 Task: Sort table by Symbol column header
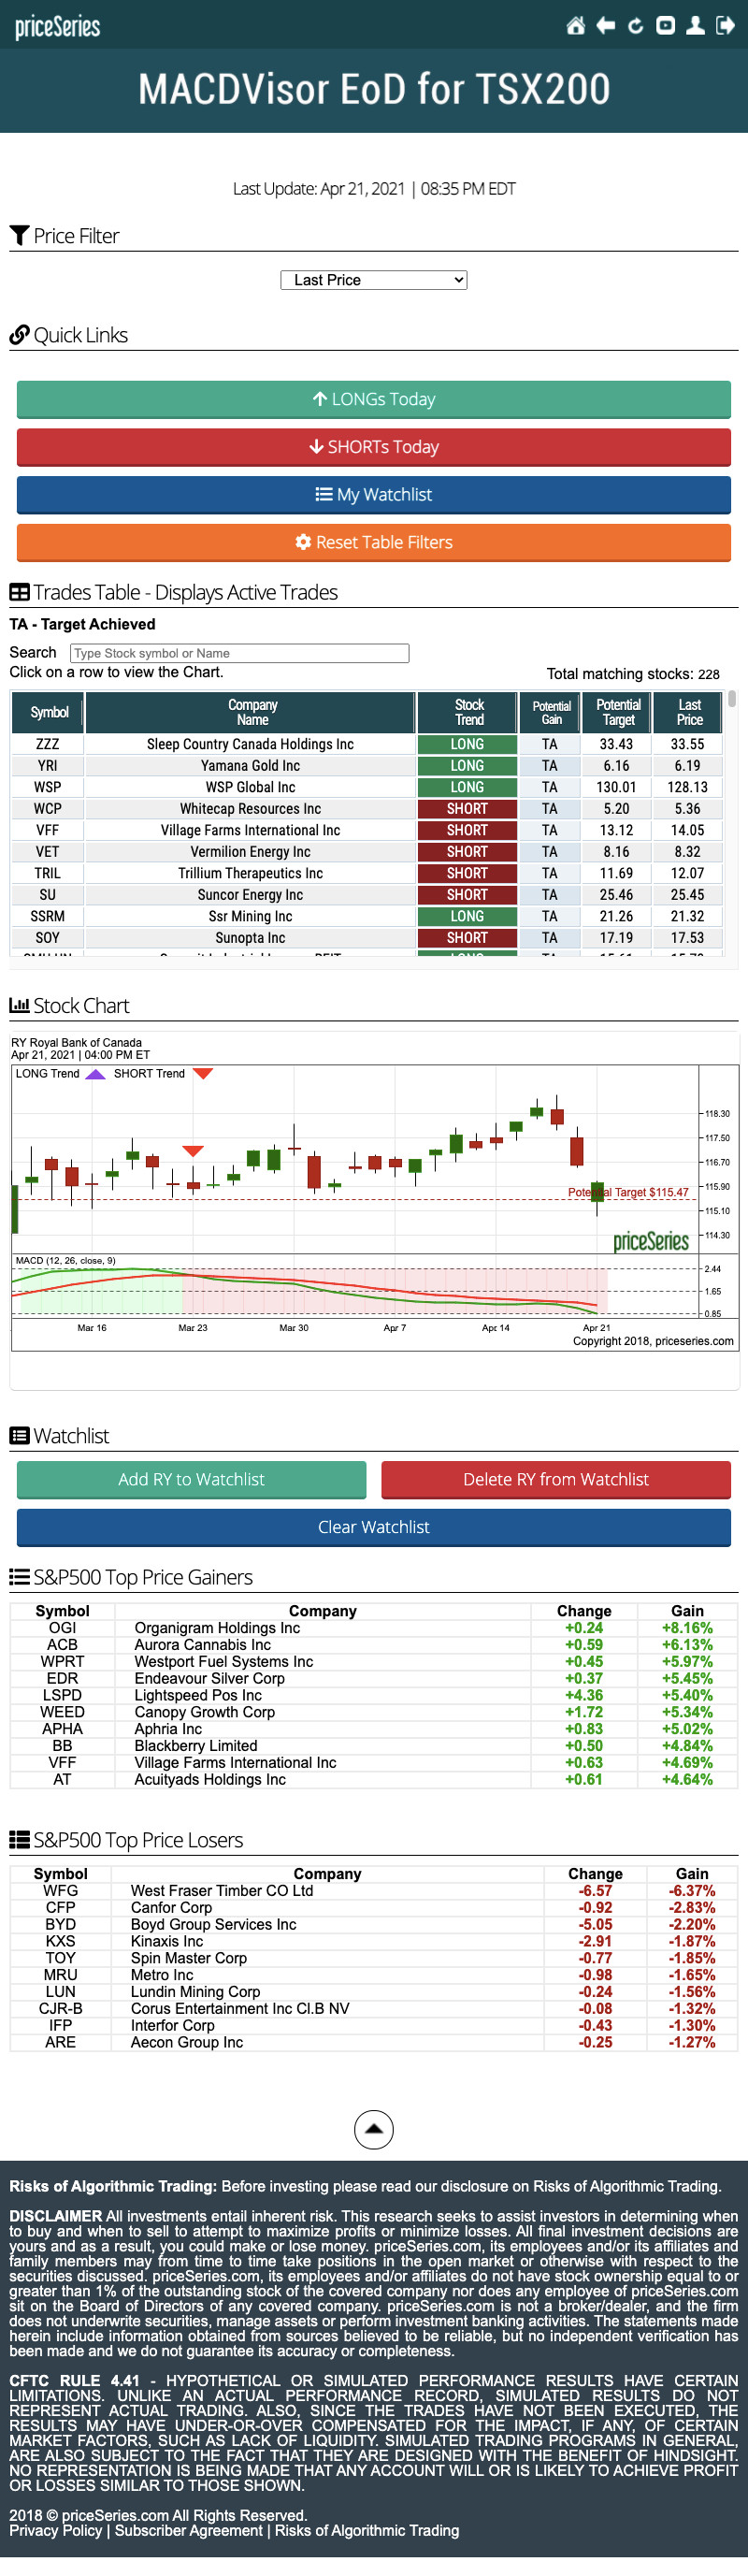coord(49,712)
